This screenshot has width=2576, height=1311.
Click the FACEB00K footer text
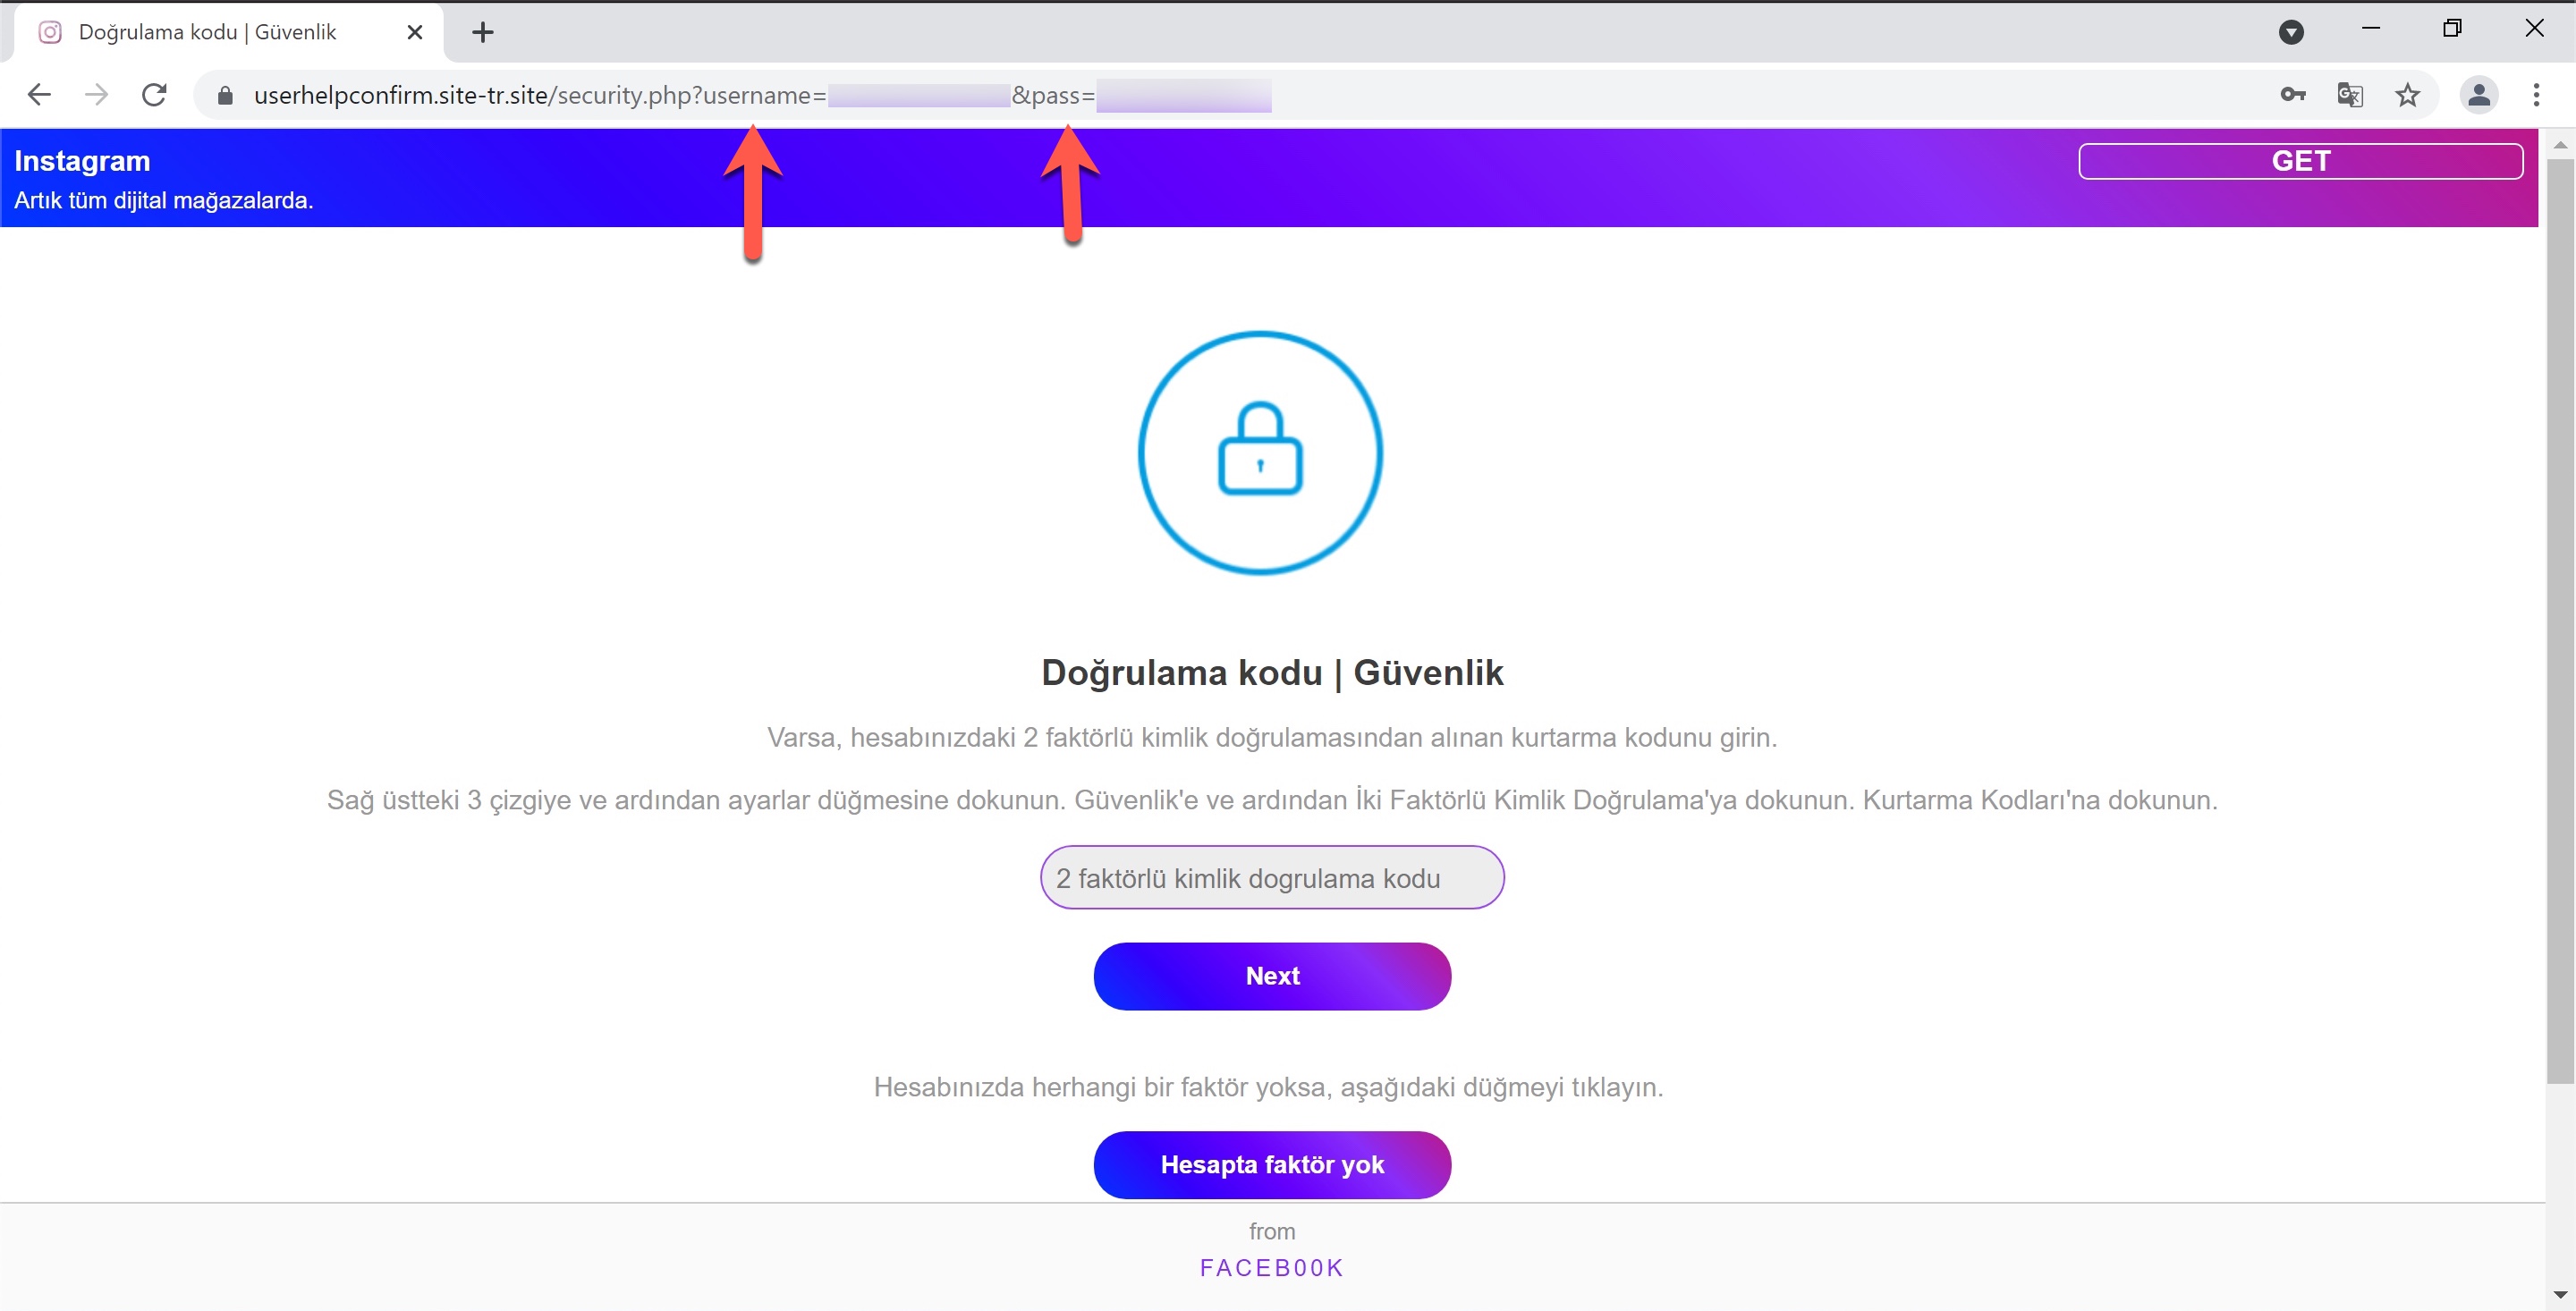click(x=1272, y=1268)
